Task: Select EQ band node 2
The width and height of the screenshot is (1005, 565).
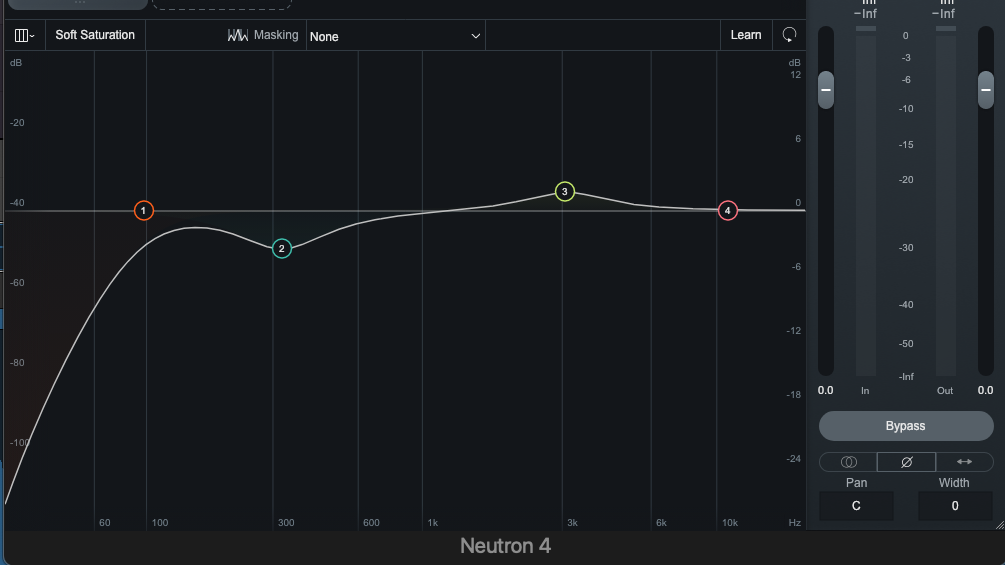Action: [282, 249]
